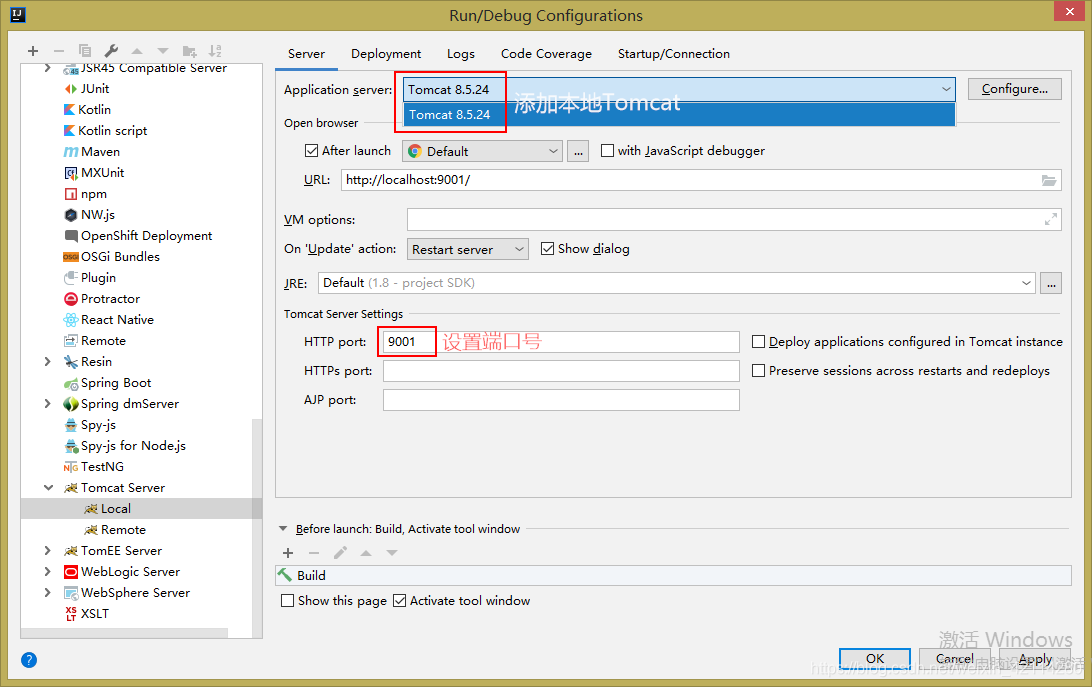Click the Cancel button
1092x687 pixels.
(955, 658)
